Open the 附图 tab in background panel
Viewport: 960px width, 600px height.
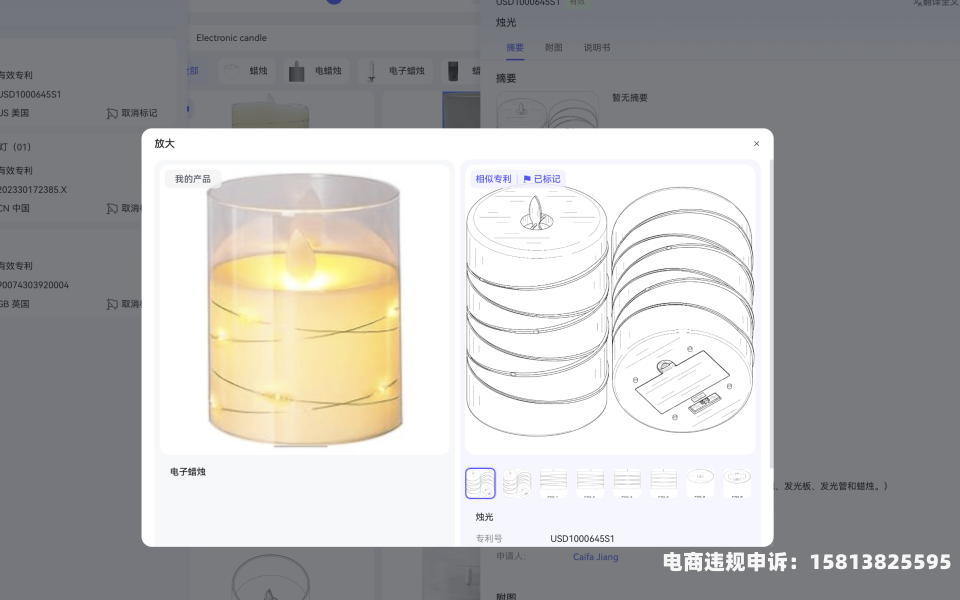click(553, 47)
